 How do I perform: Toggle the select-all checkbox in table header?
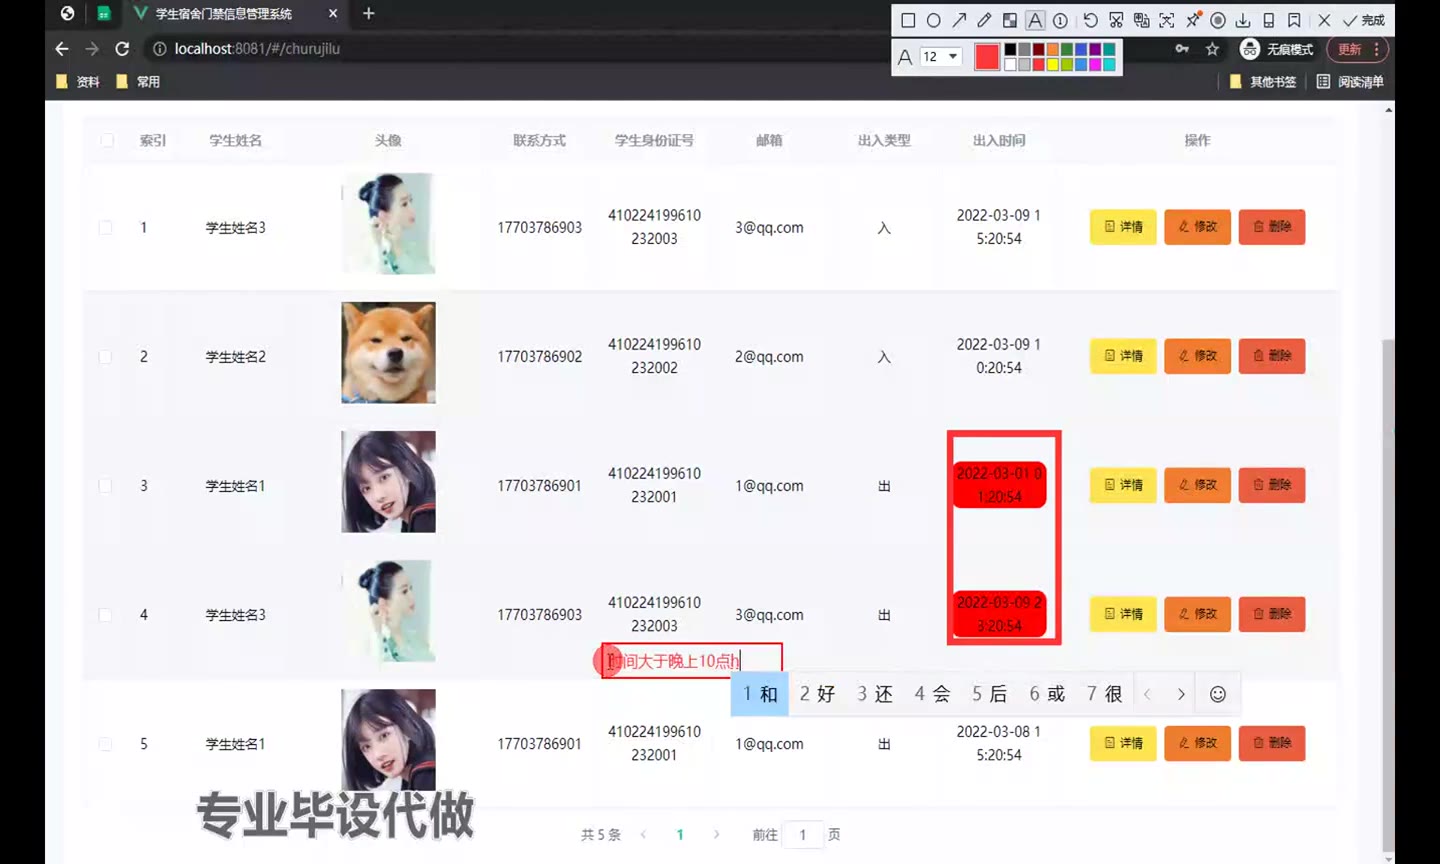tap(107, 141)
